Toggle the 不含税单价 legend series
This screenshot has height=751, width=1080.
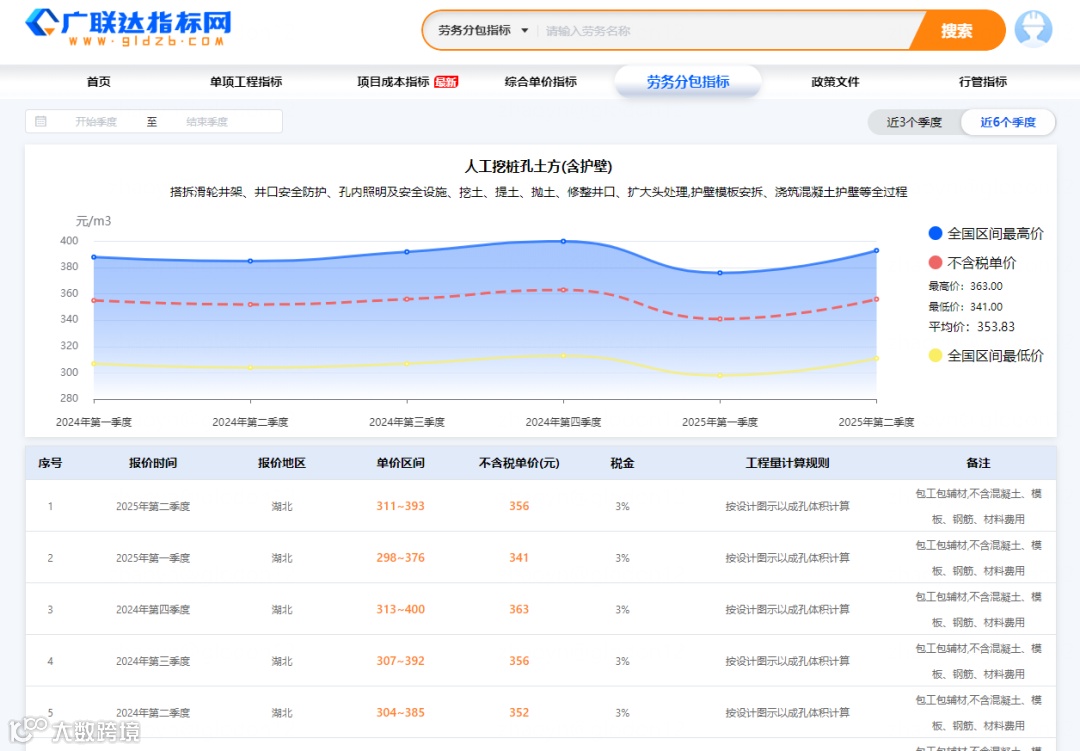click(973, 263)
